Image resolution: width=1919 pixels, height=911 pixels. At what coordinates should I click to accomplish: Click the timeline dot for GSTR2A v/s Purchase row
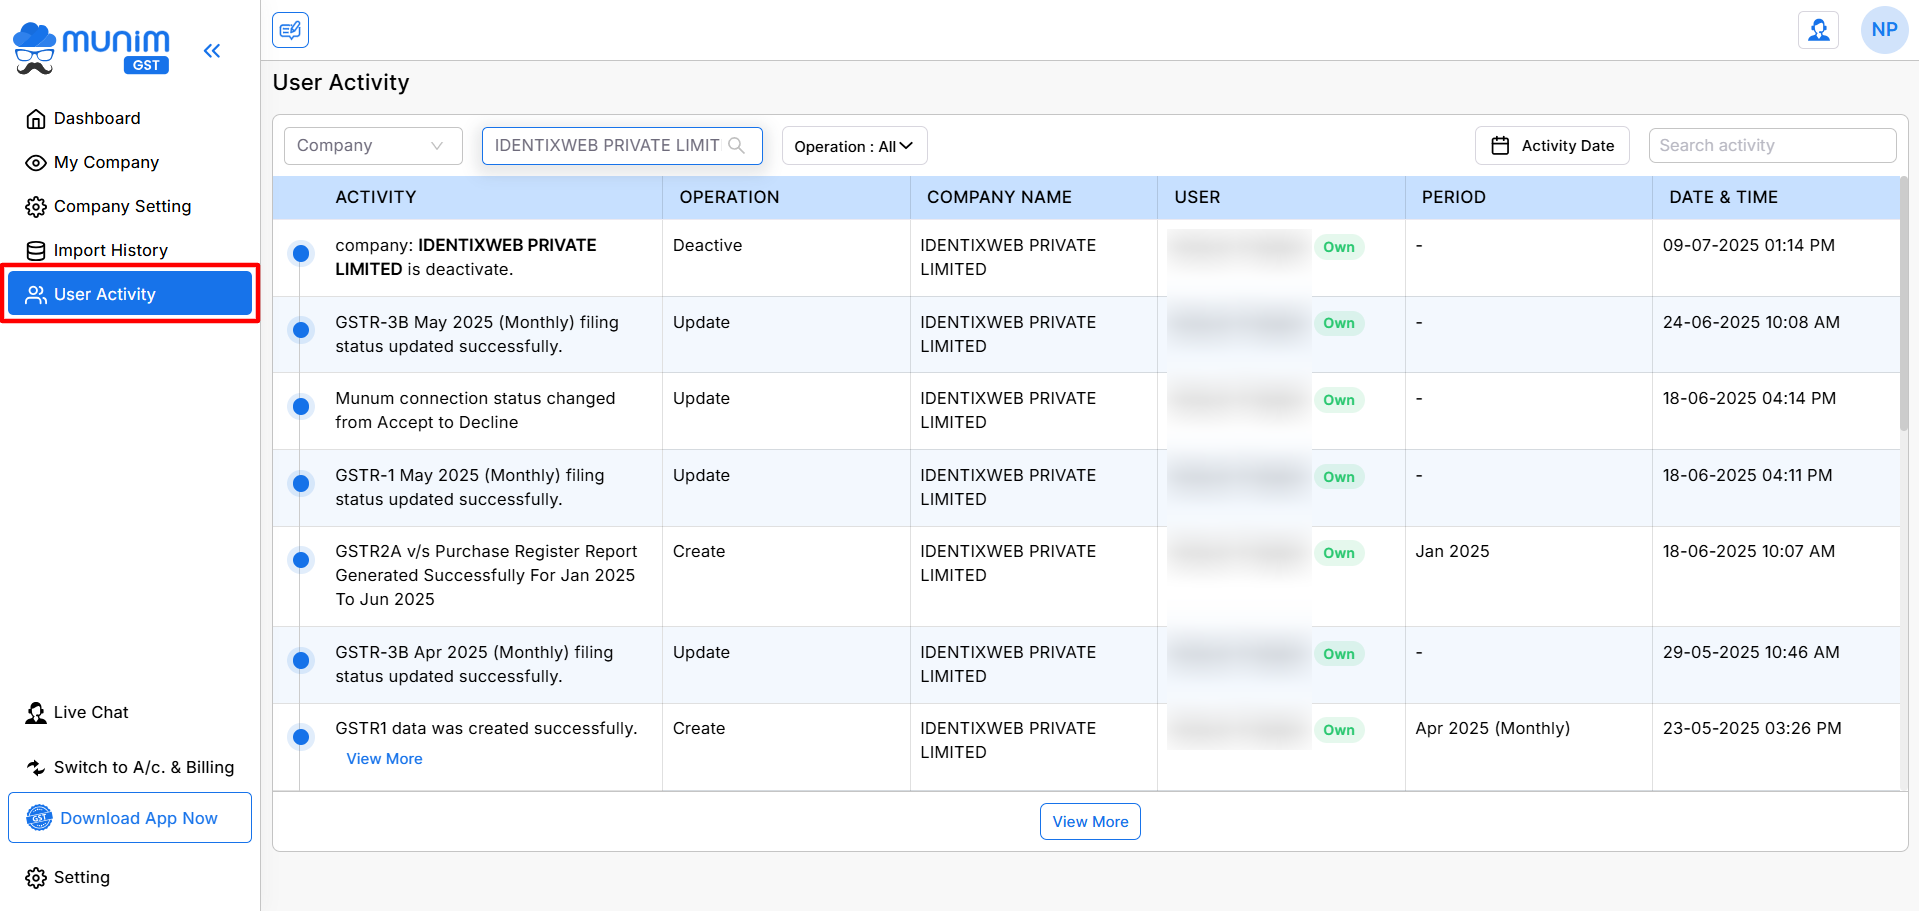point(301,560)
